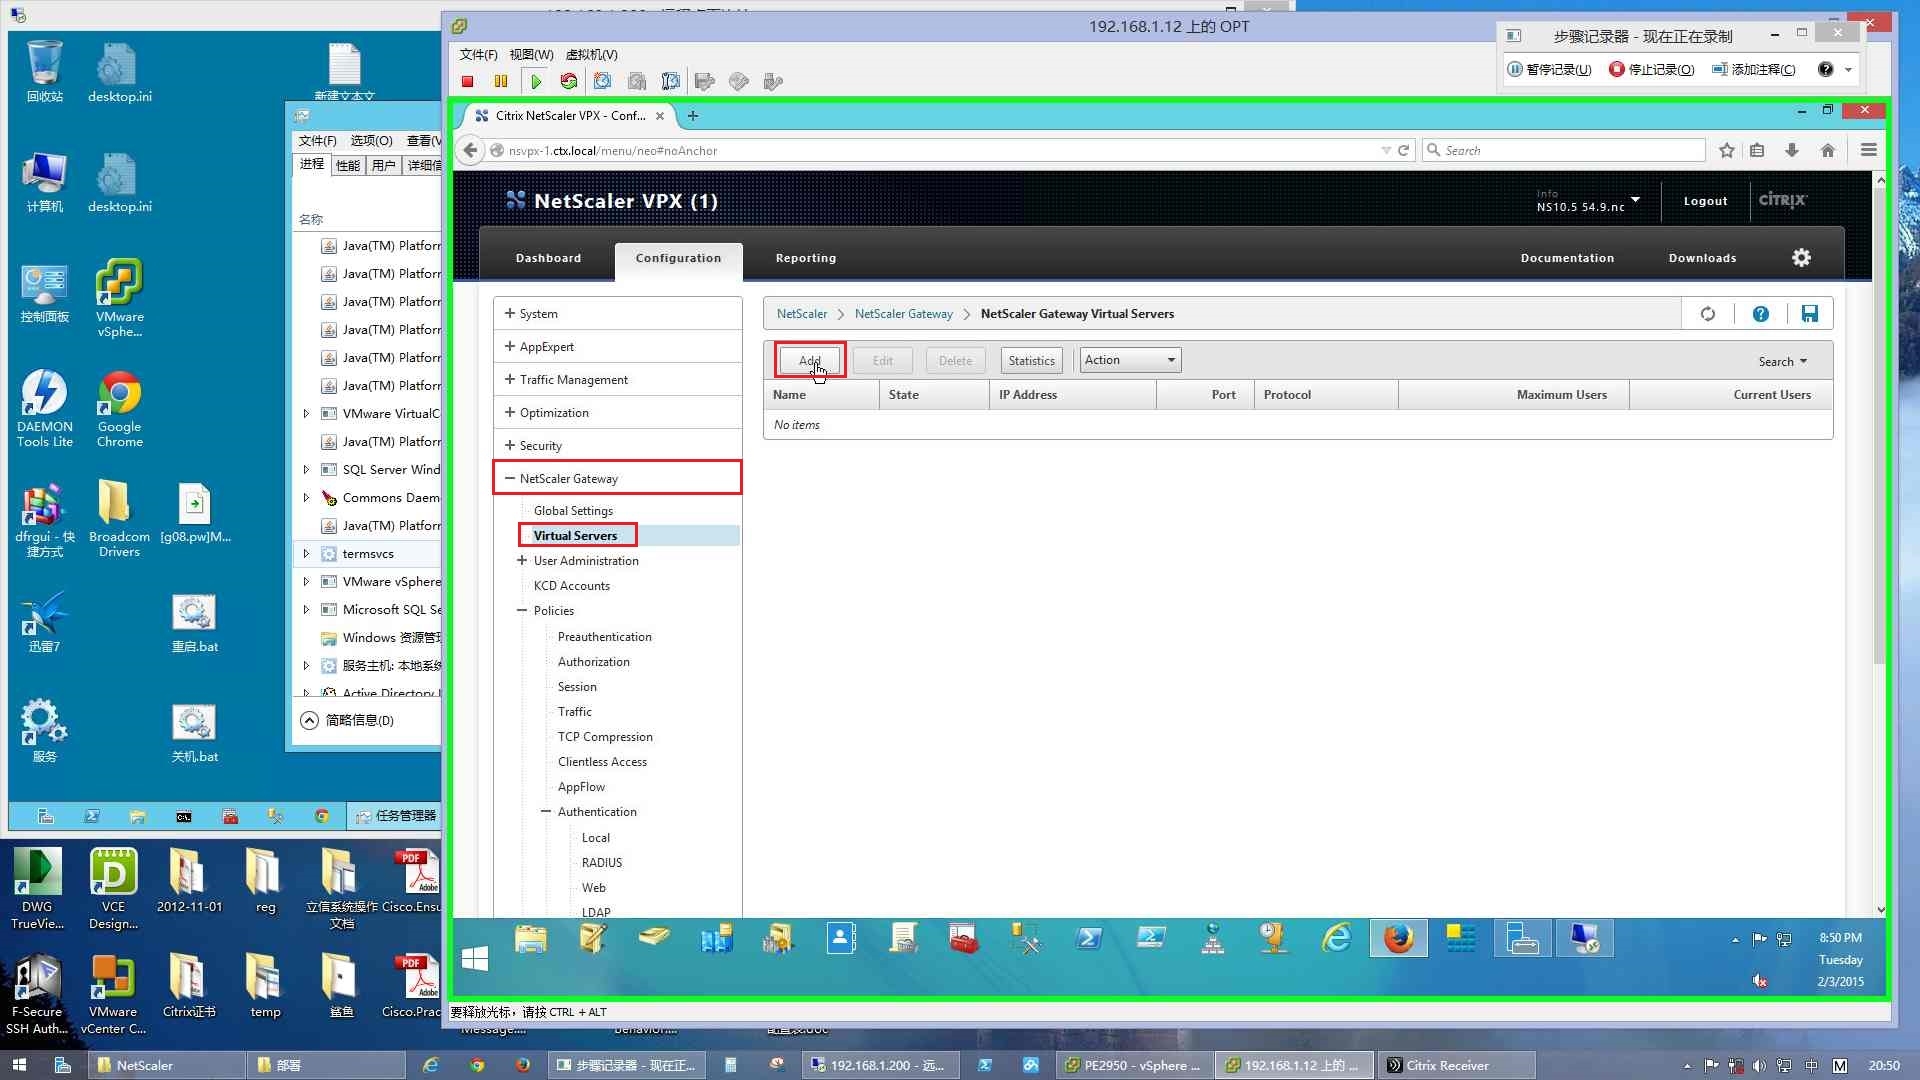Expand the Optimization node
This screenshot has width=1920, height=1080.
pos(510,413)
